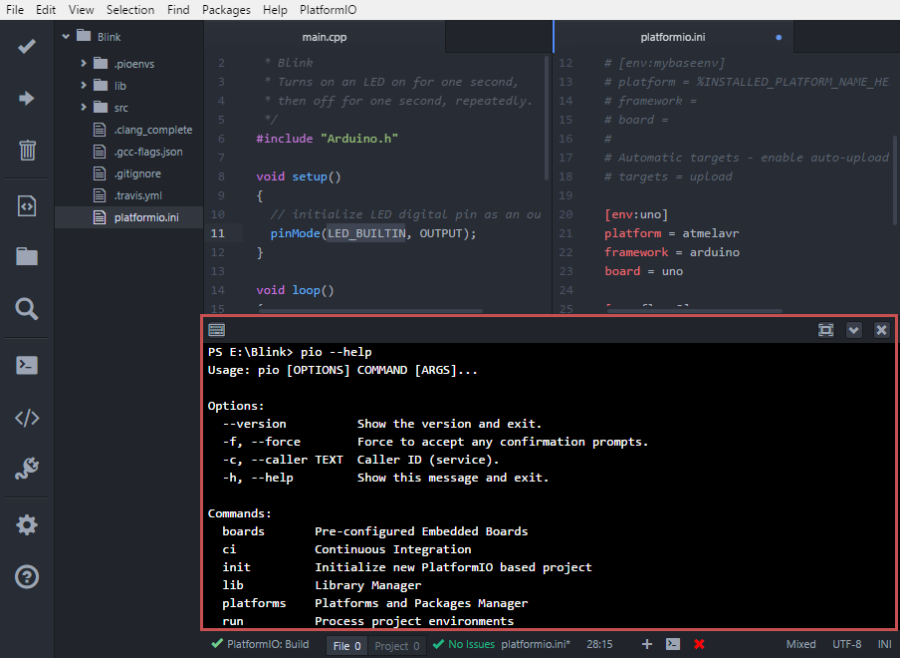Open PlatformIO settings with the gear icon
This screenshot has height=658, width=900.
pos(25,523)
